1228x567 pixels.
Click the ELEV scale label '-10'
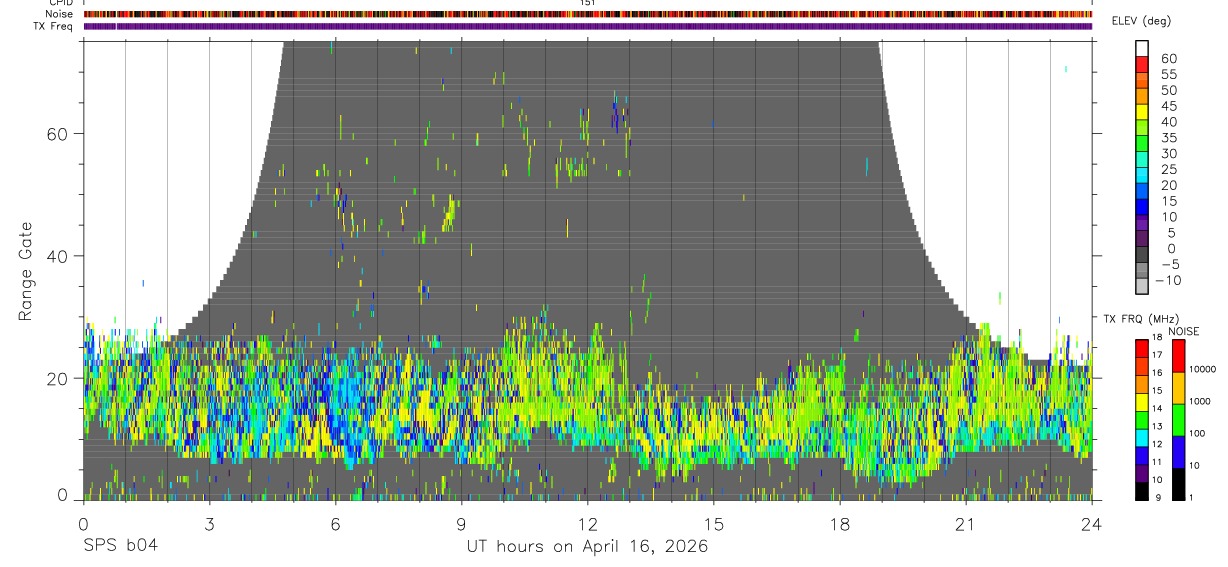click(1168, 281)
